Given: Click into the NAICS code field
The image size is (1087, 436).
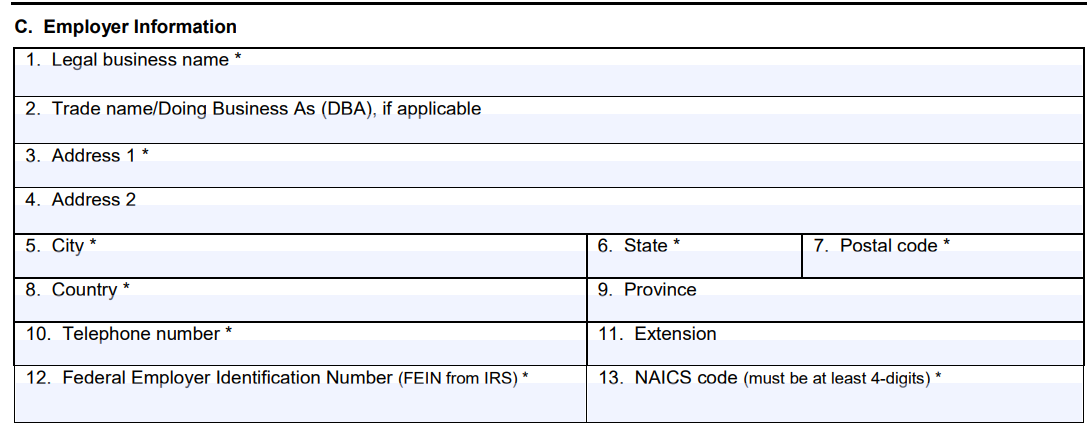Looking at the screenshot, I should pos(835,403).
